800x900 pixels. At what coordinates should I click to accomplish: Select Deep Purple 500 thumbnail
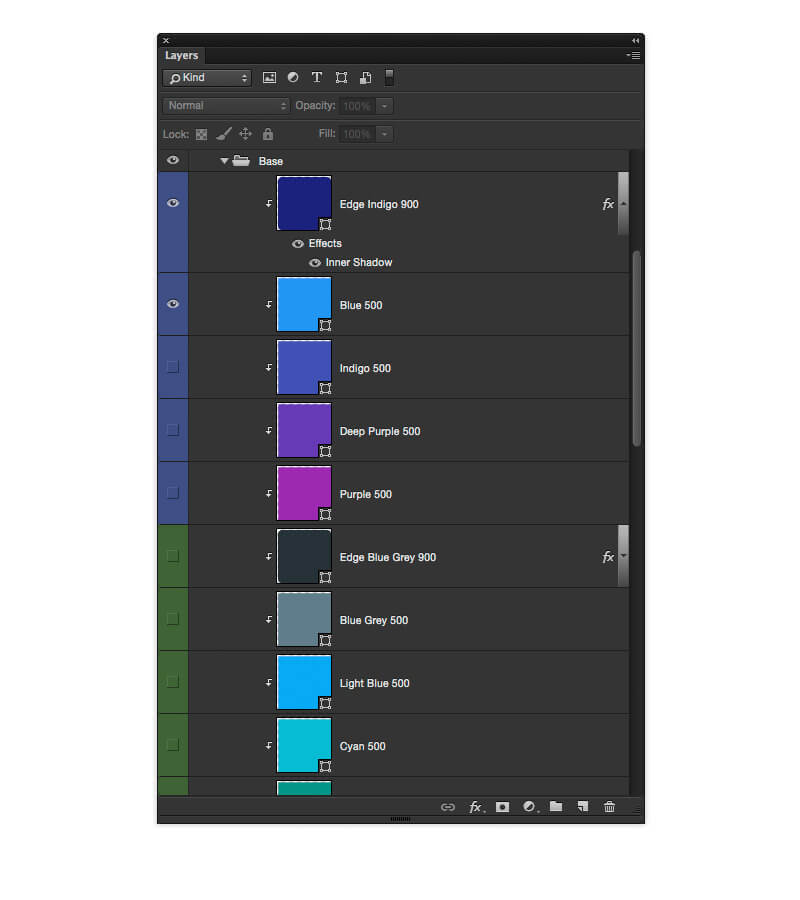[304, 430]
